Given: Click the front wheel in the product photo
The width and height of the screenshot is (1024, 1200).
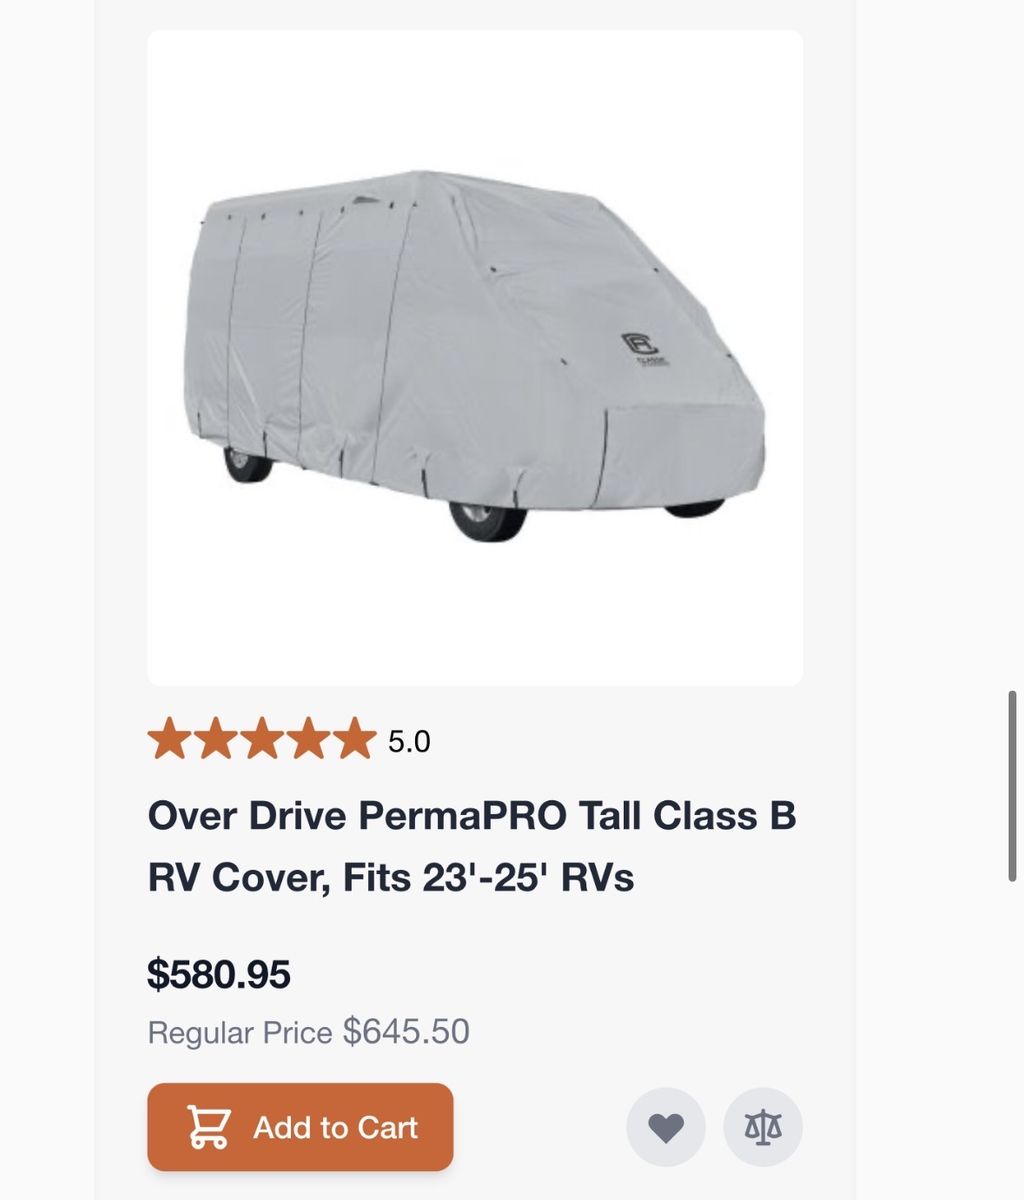Looking at the screenshot, I should [487, 520].
